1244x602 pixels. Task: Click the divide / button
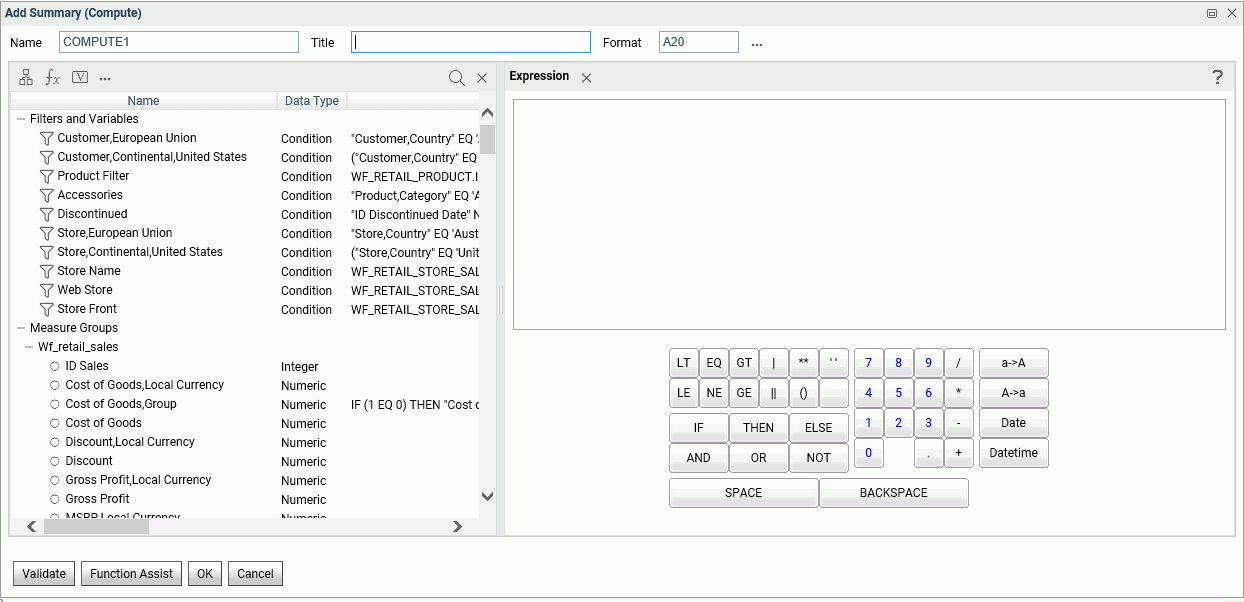point(959,363)
